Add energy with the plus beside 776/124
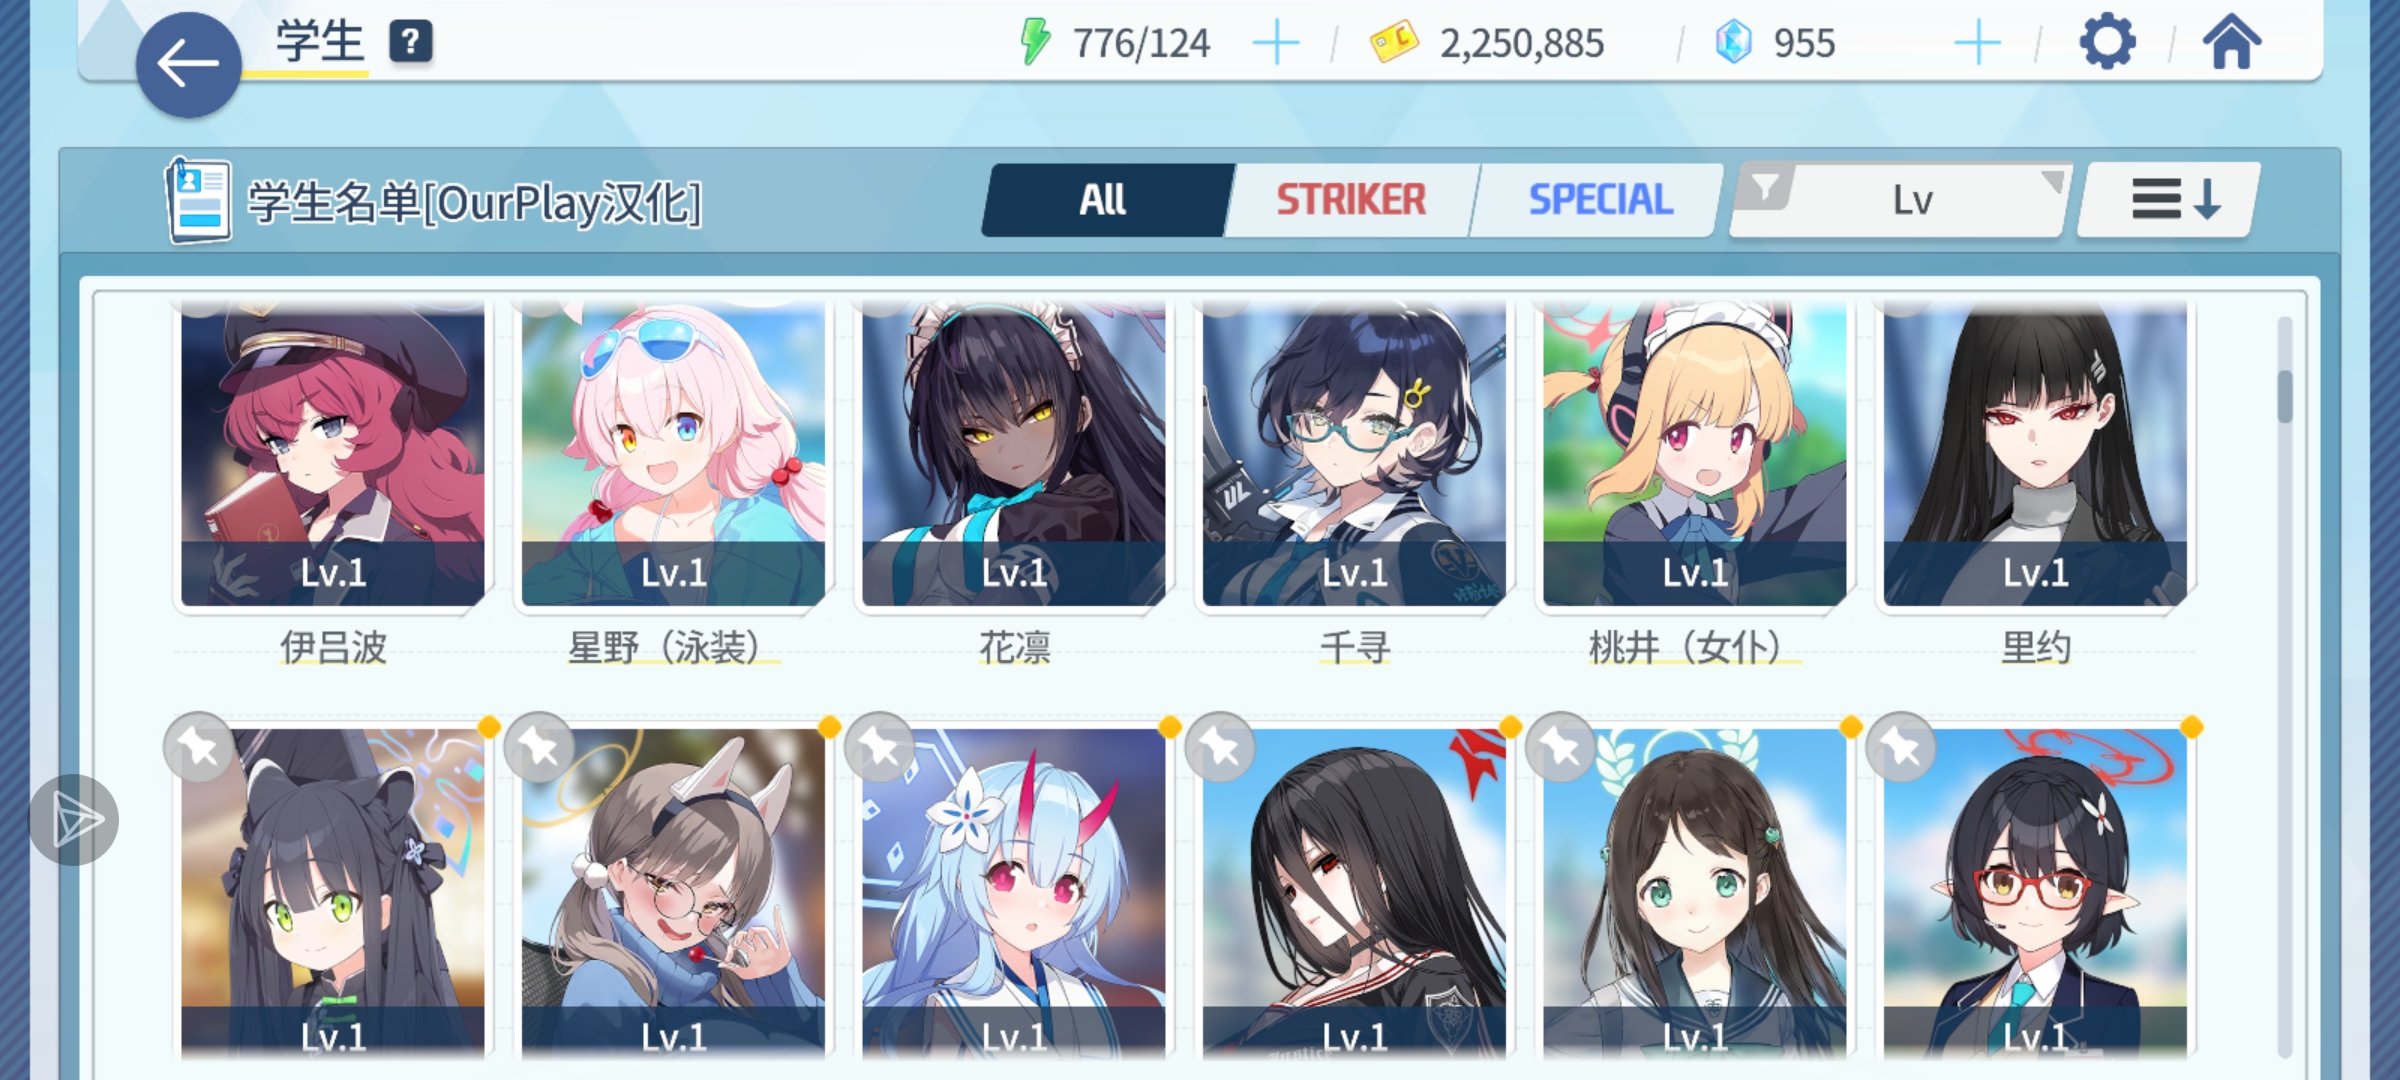 [x=1276, y=44]
